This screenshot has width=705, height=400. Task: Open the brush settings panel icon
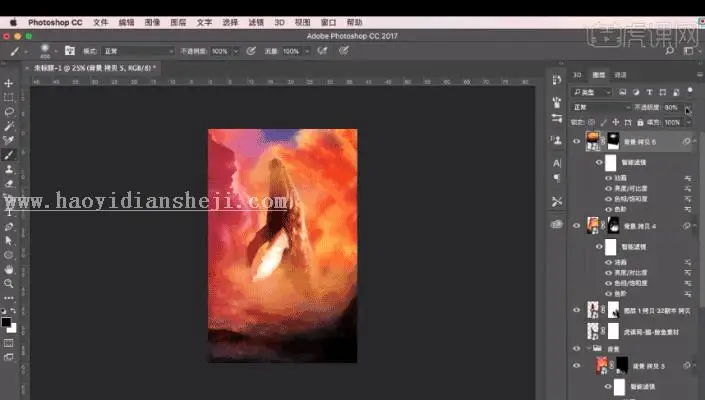coord(70,51)
